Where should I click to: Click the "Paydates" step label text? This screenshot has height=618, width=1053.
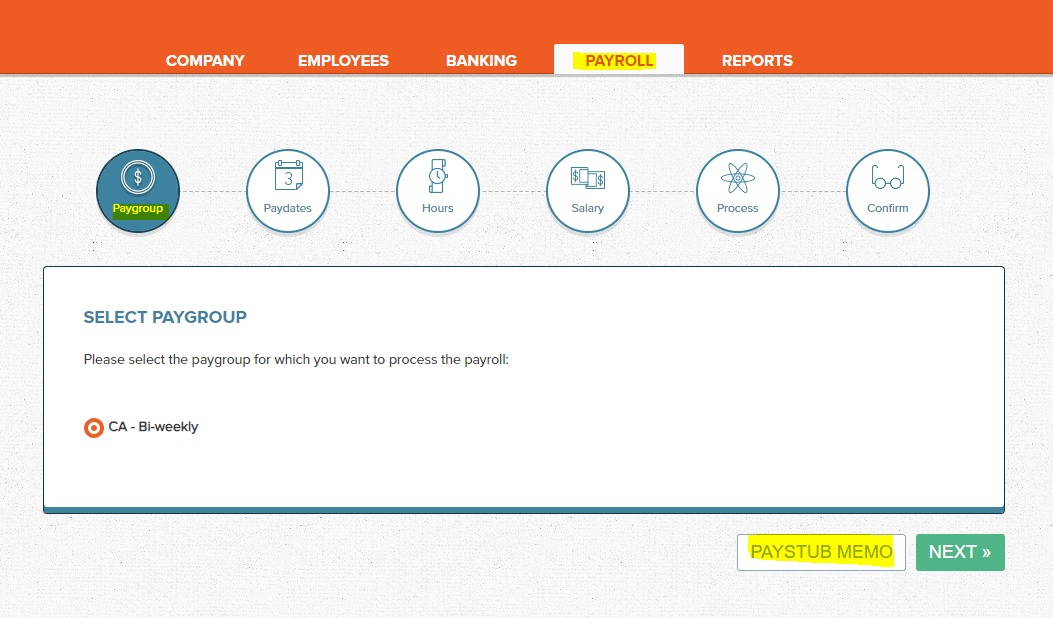pos(288,208)
